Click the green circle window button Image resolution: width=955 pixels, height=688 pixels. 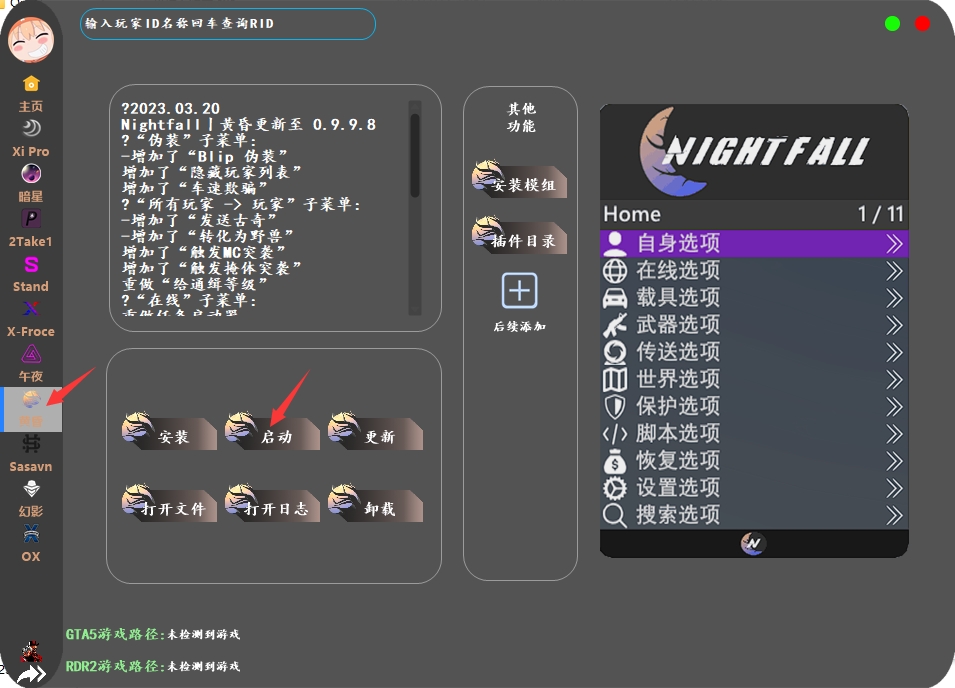(x=892, y=24)
